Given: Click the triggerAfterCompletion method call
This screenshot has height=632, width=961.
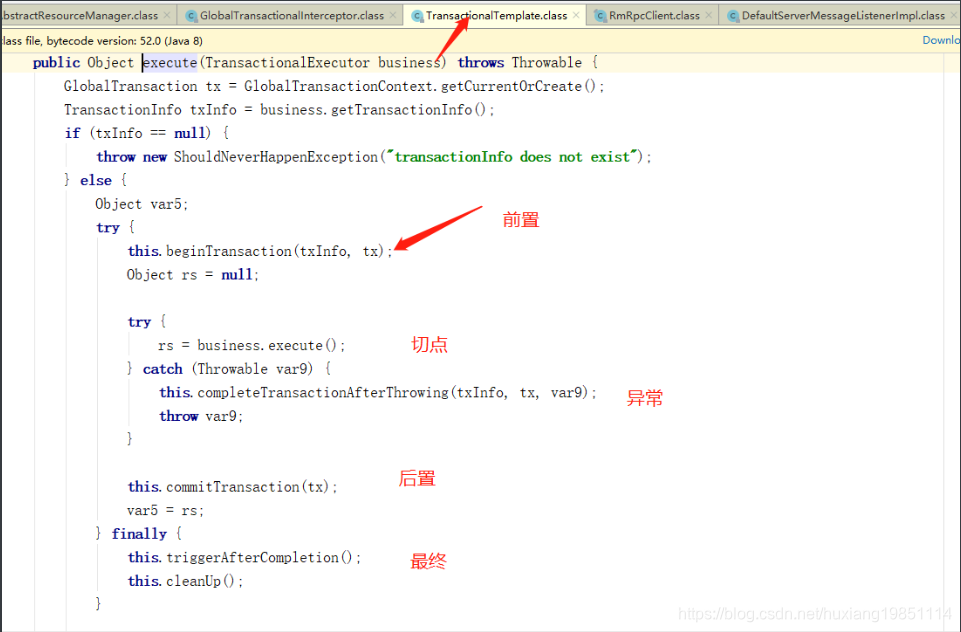Looking at the screenshot, I should tap(253, 558).
